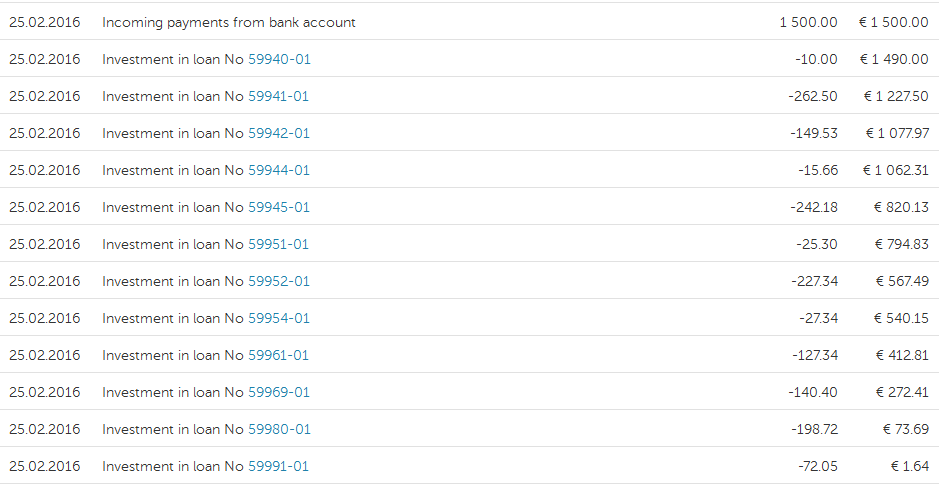Open loan link 59942-01
Screen dimensions: 941x485
pos(279,133)
